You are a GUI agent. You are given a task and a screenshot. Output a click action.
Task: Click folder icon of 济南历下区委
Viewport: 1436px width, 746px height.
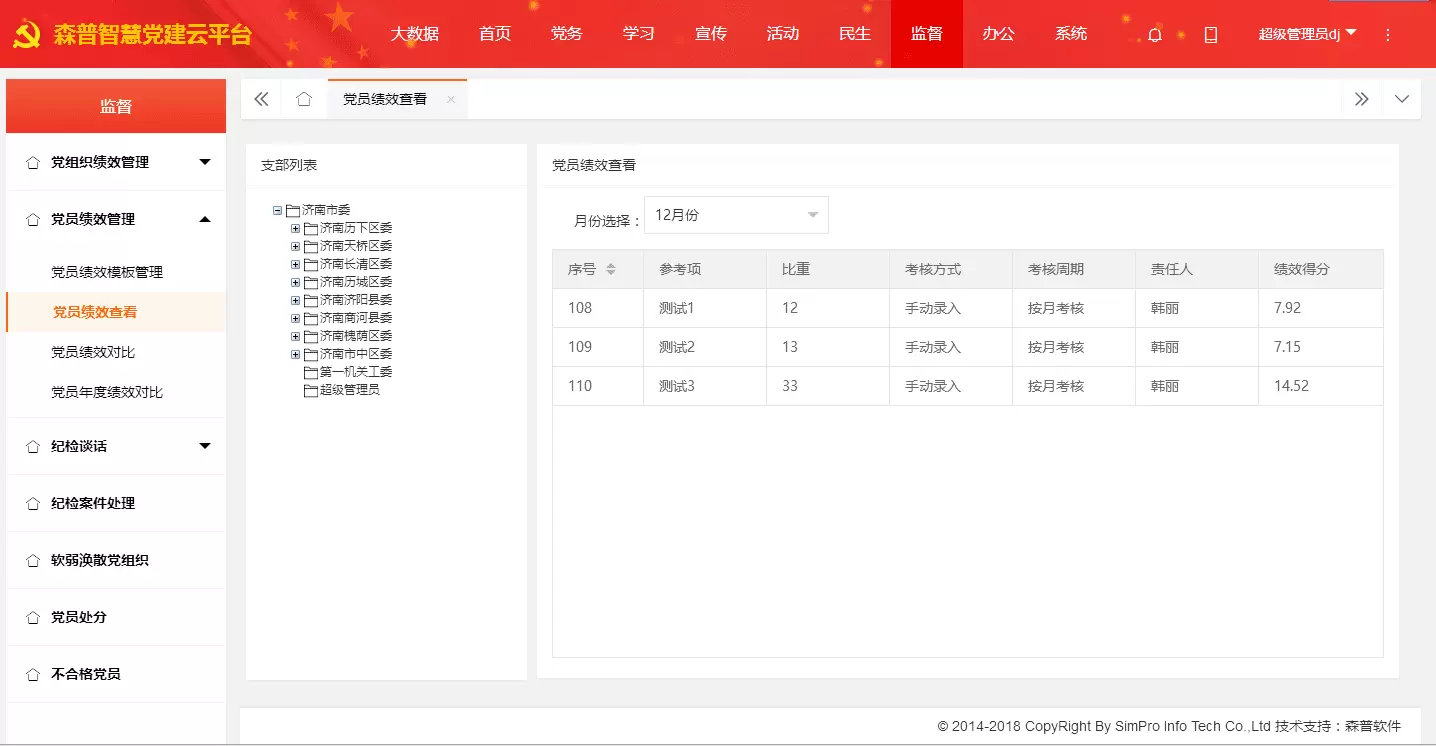pyautogui.click(x=311, y=229)
